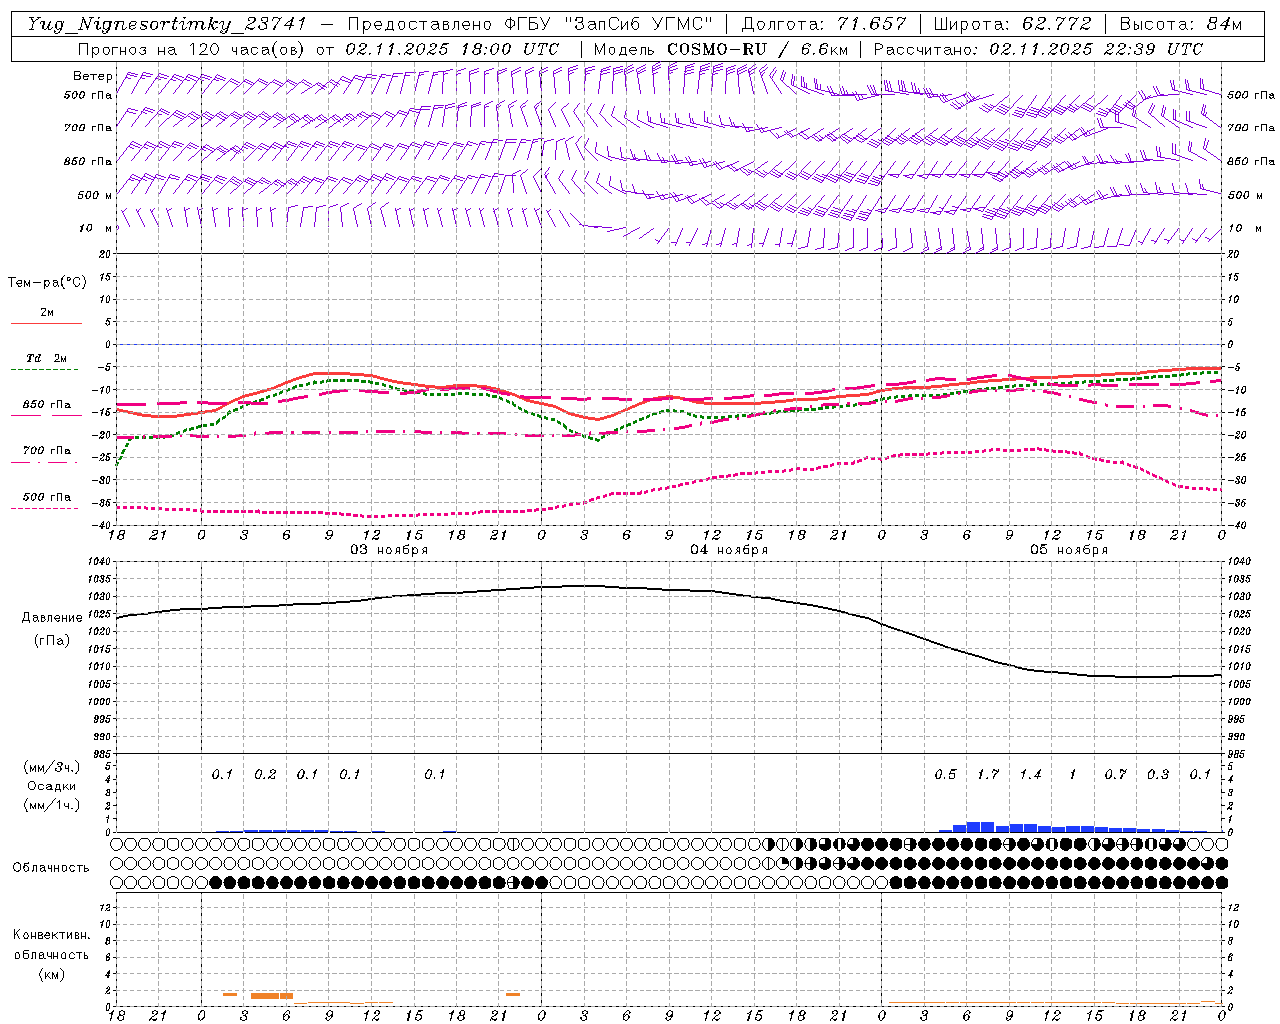Click the station title Yug_Nignesortimky_23741
Screen dimensions: 1280x1024
coord(167,24)
